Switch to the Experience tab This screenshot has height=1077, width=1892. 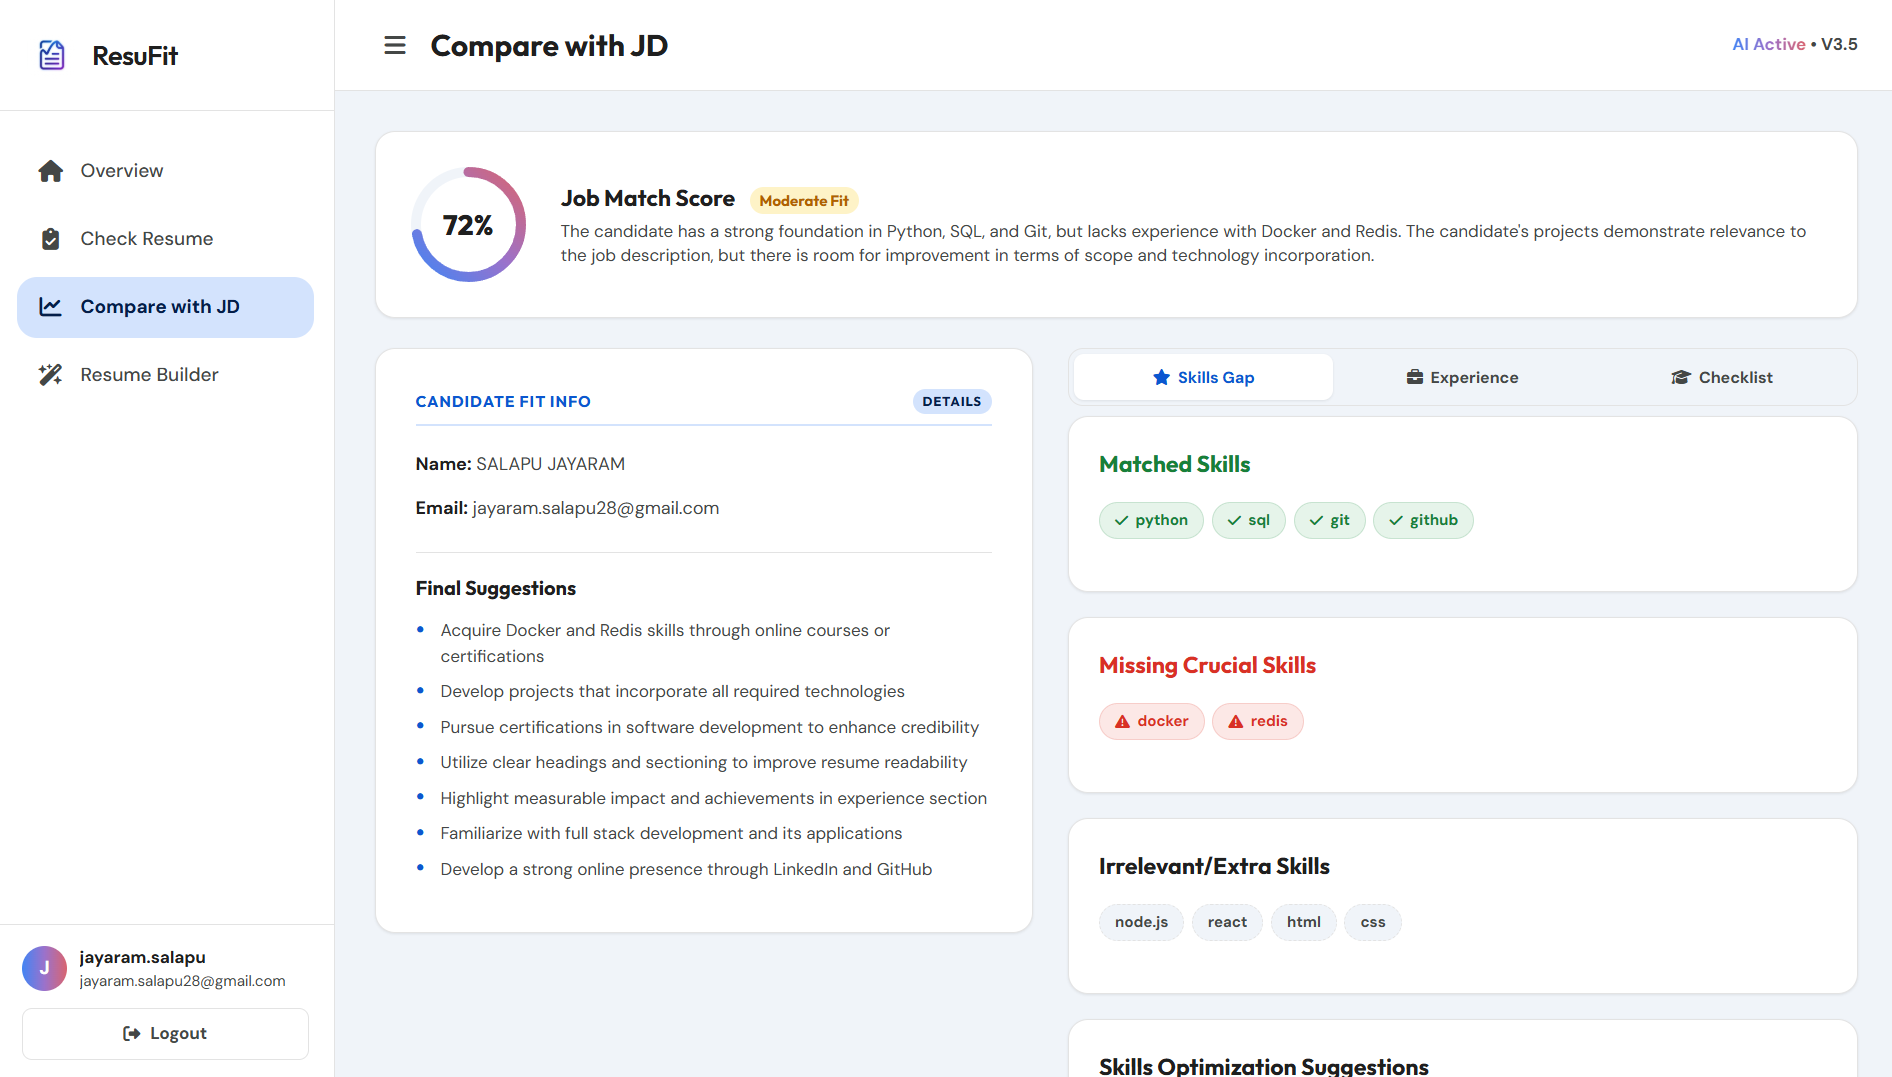1462,377
